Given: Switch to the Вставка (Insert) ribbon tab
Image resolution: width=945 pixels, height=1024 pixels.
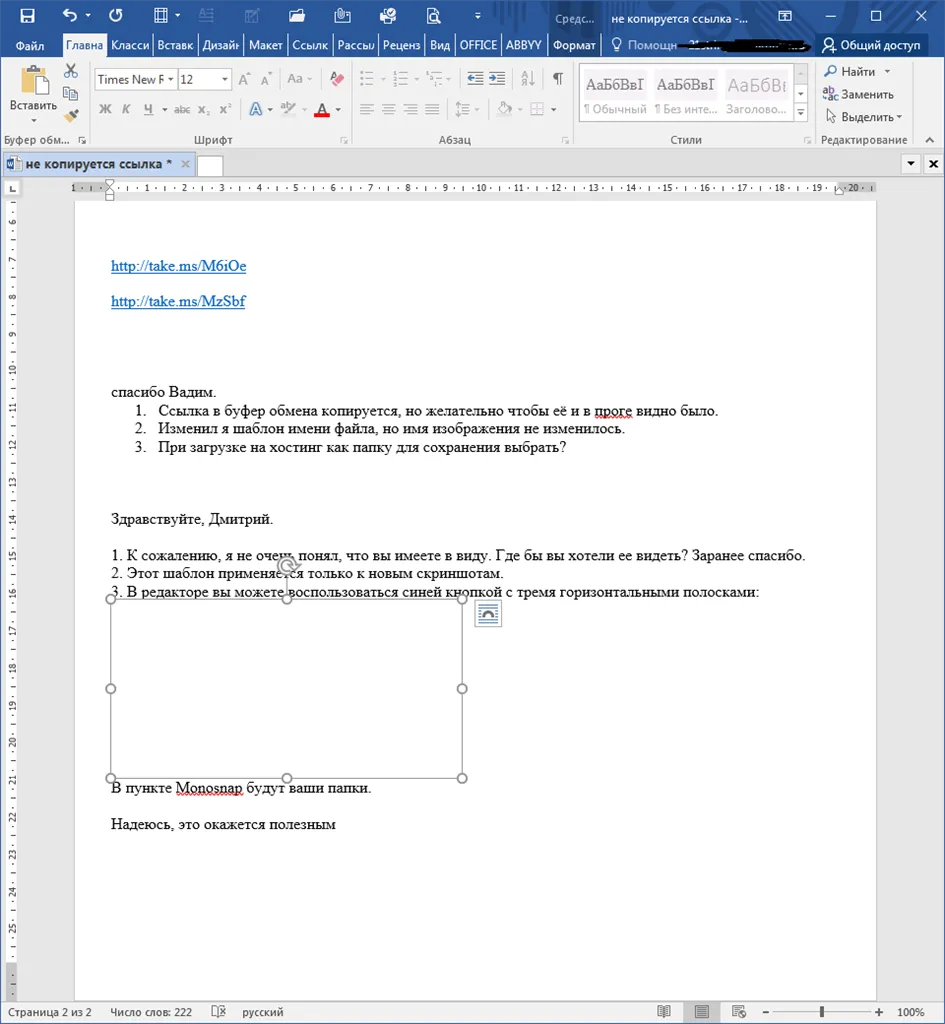Looking at the screenshot, I should (175, 45).
